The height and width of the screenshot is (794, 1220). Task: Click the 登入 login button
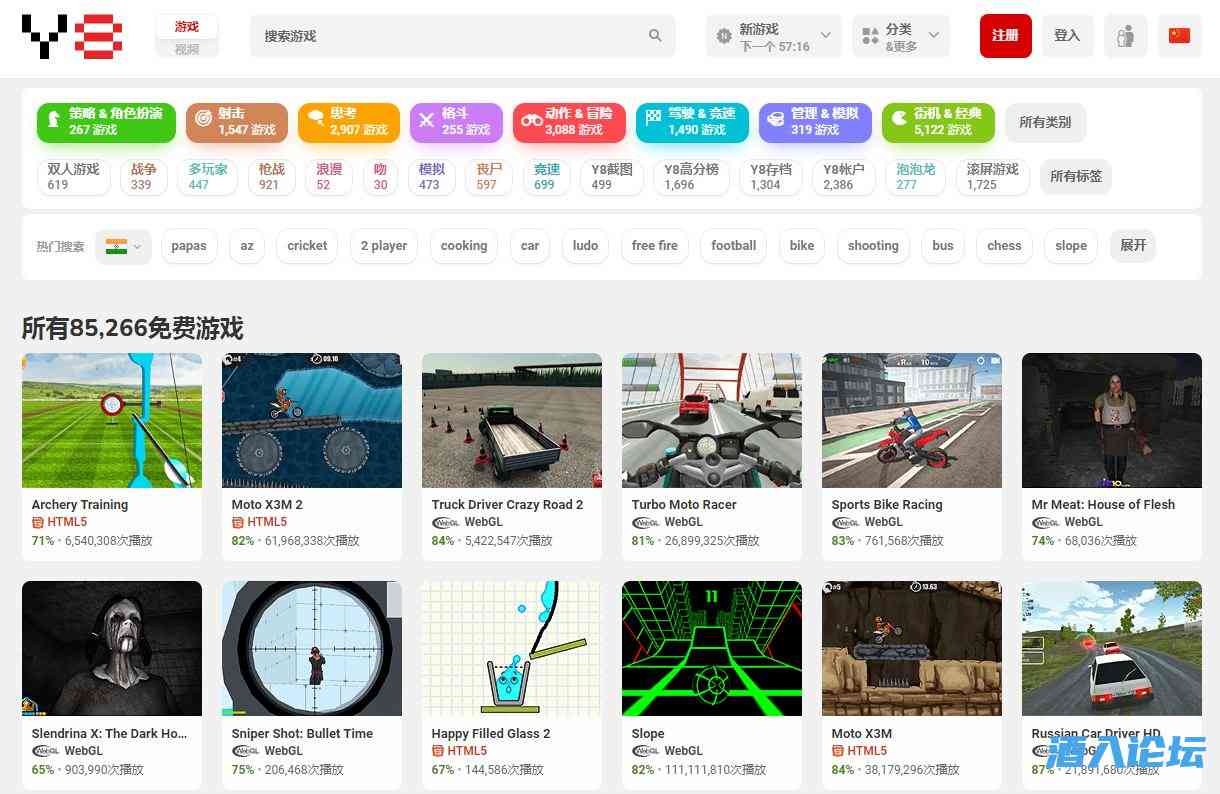pos(1067,36)
